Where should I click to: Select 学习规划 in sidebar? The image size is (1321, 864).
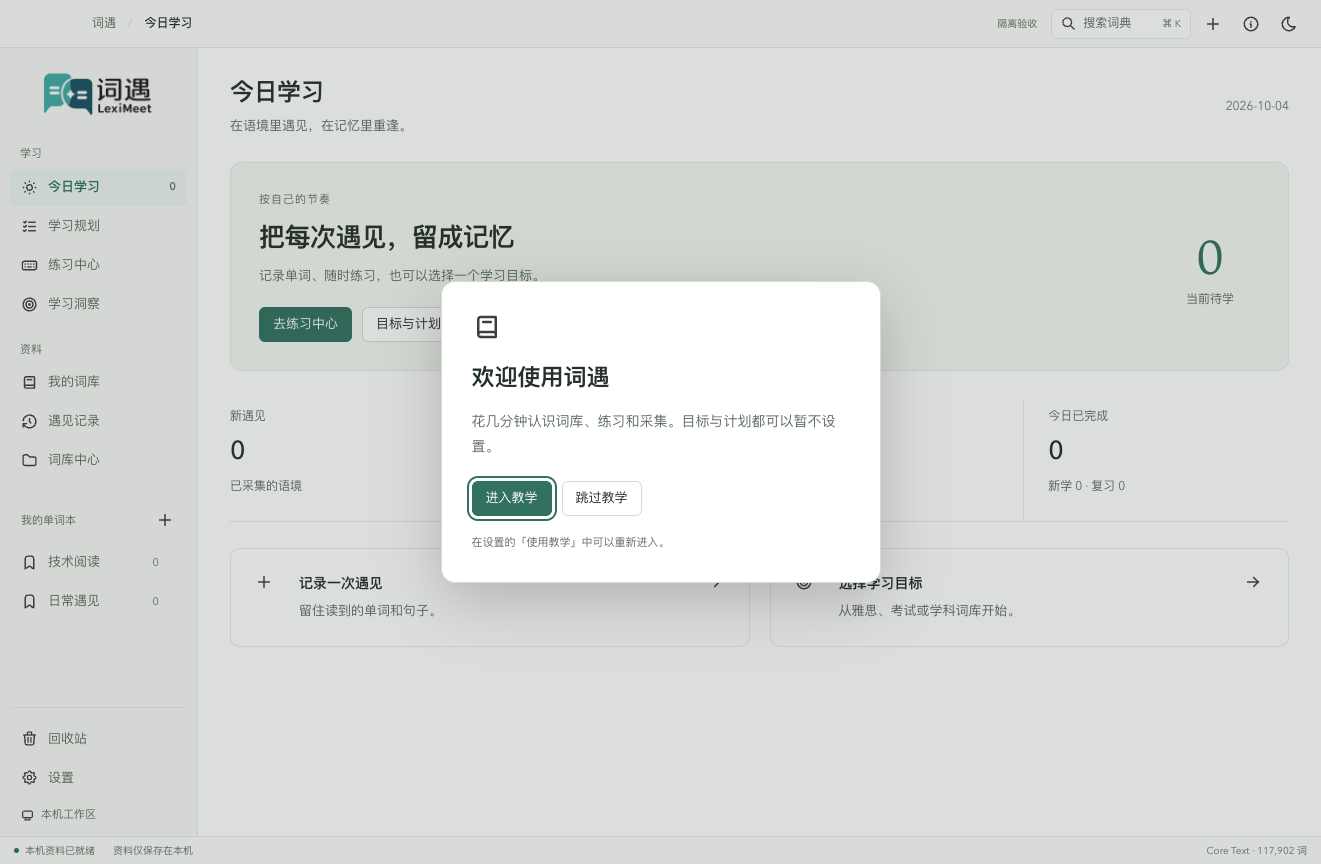point(98,226)
